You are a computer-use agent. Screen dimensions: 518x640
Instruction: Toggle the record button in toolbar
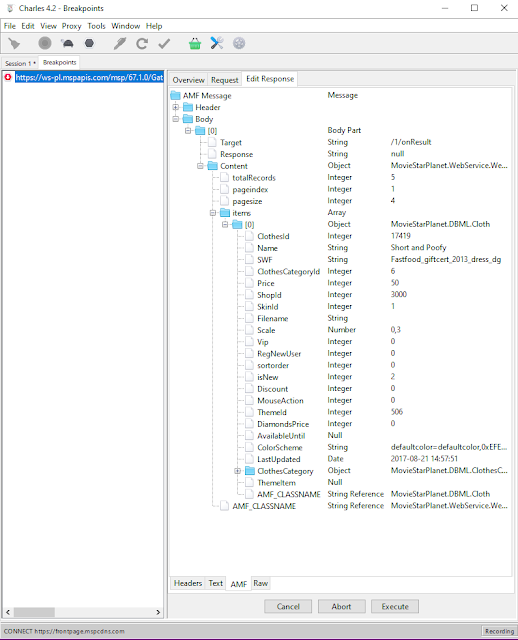[x=45, y=43]
